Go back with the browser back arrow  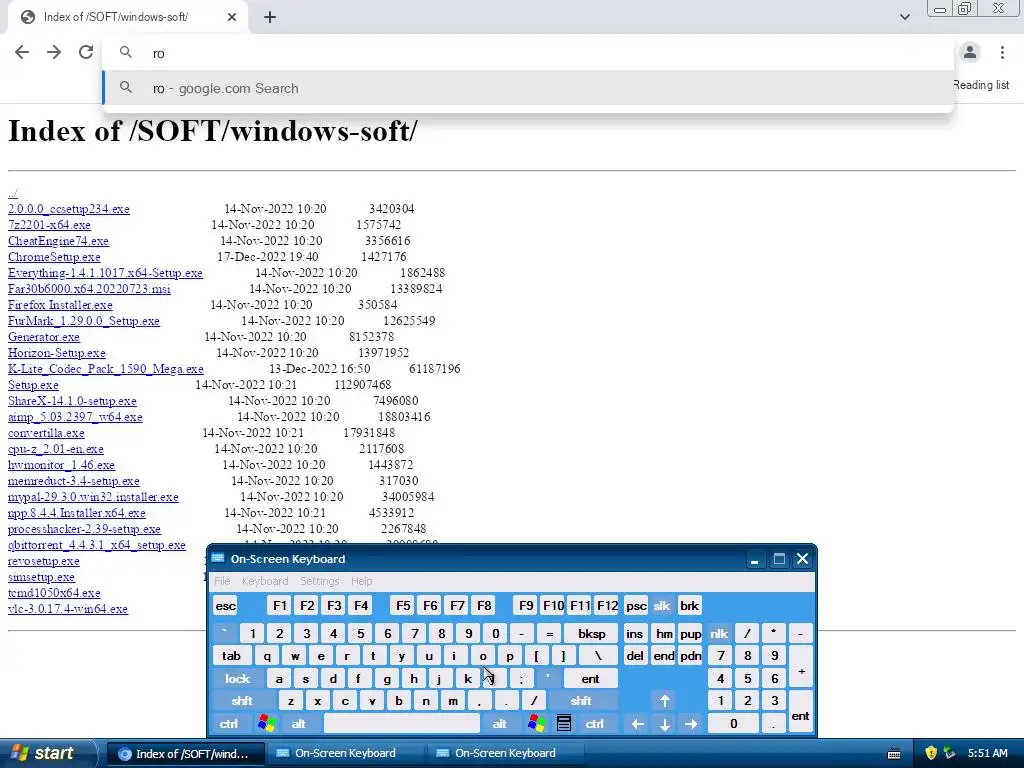tap(22, 52)
